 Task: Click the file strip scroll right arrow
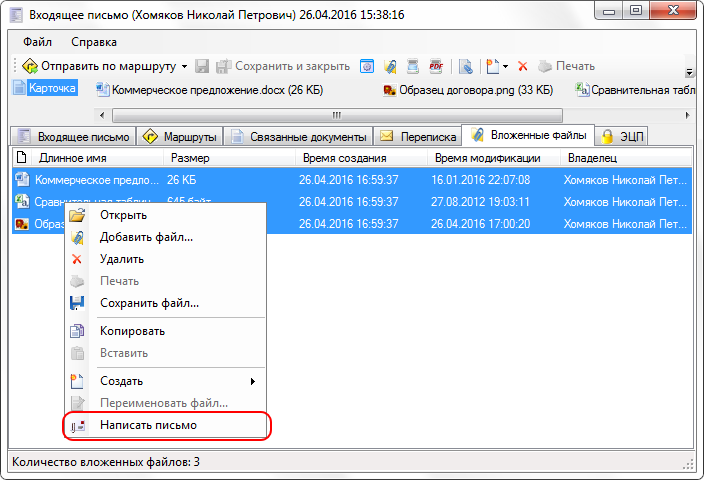pos(687,115)
